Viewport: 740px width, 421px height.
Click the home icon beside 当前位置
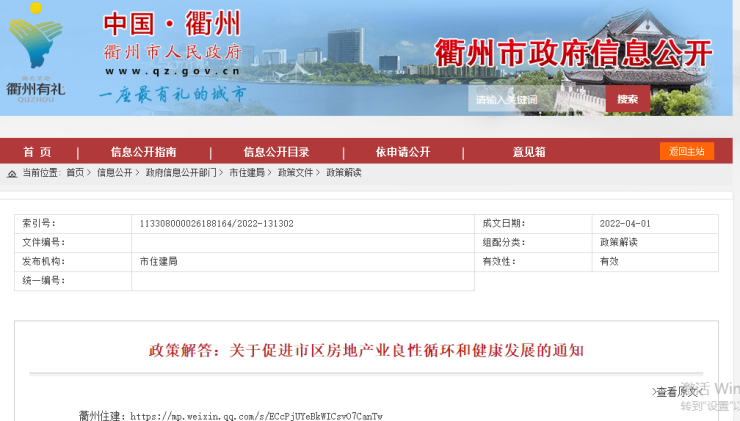click(12, 173)
